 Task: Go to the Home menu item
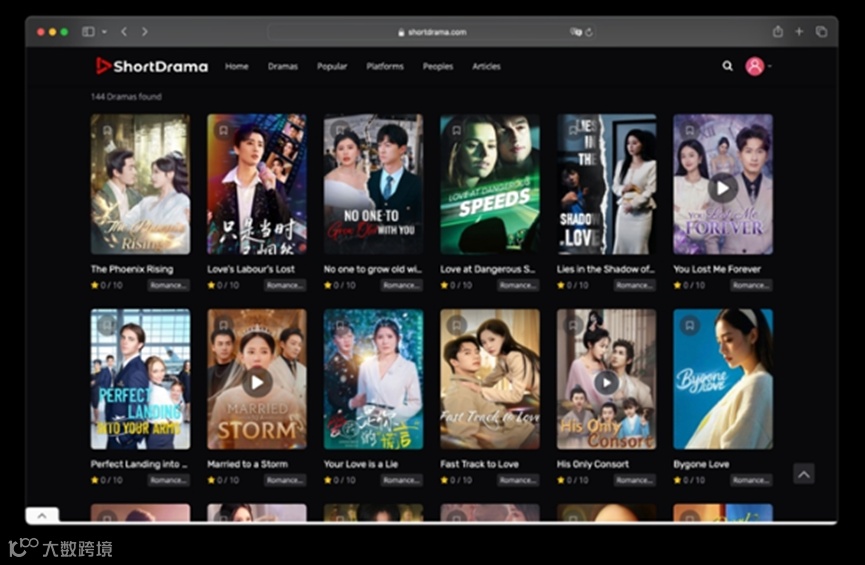pos(237,66)
